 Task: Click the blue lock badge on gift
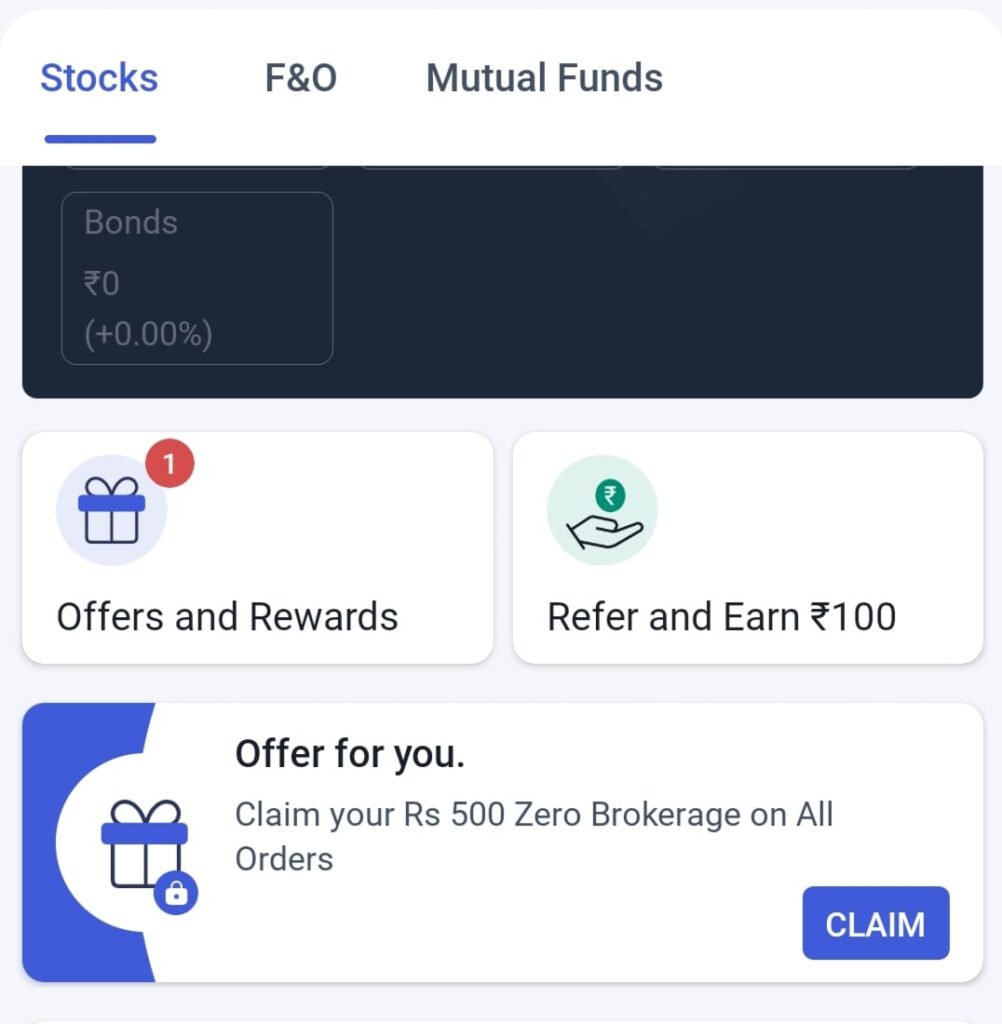pyautogui.click(x=176, y=894)
